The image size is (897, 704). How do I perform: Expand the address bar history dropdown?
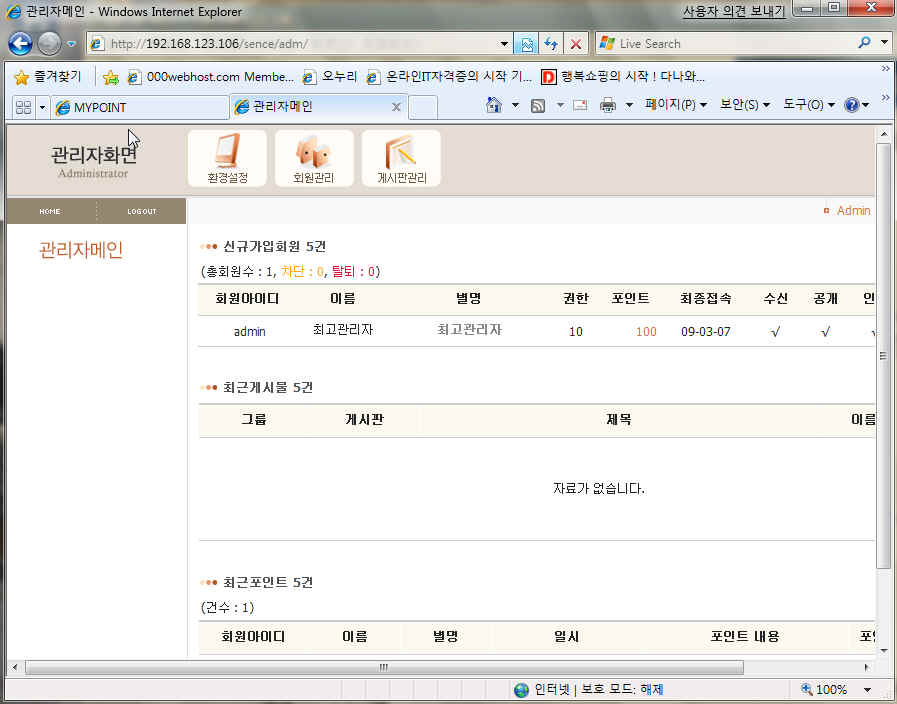(504, 43)
